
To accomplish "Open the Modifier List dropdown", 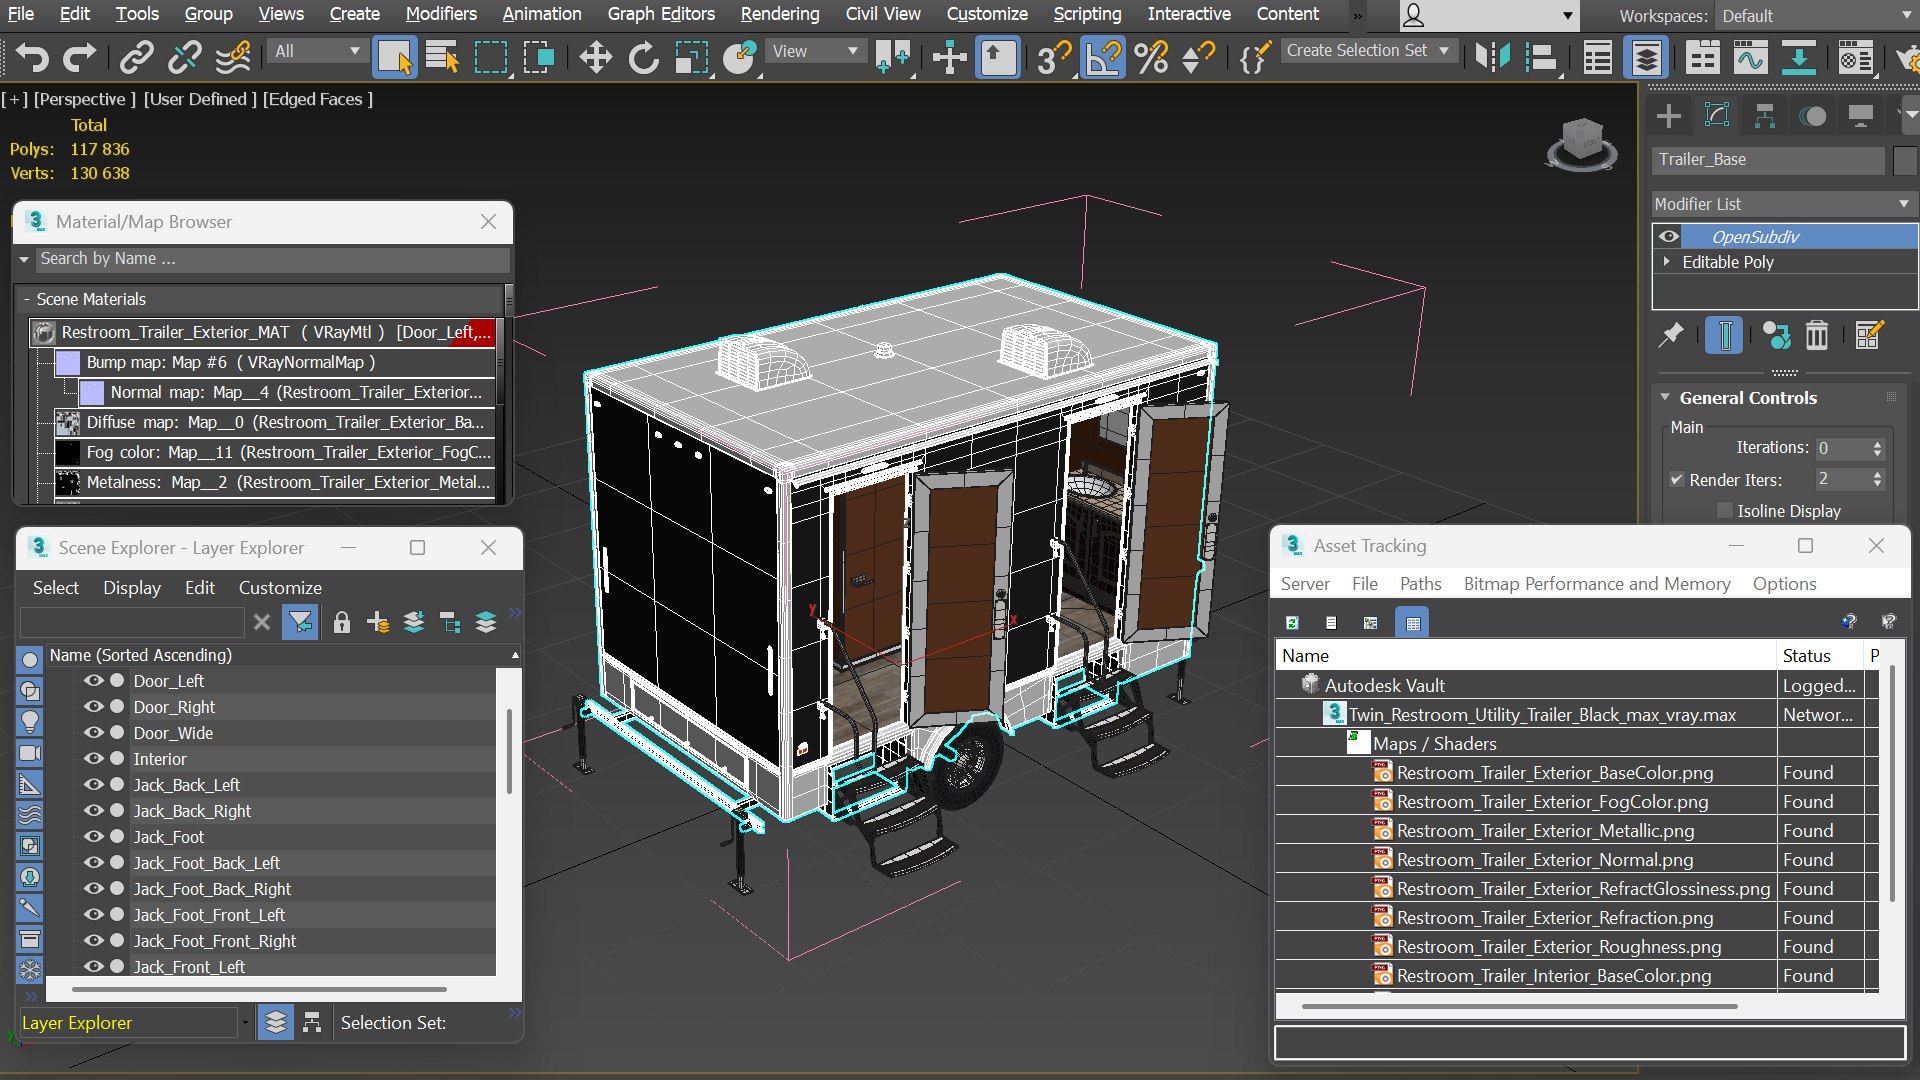I will [1782, 204].
